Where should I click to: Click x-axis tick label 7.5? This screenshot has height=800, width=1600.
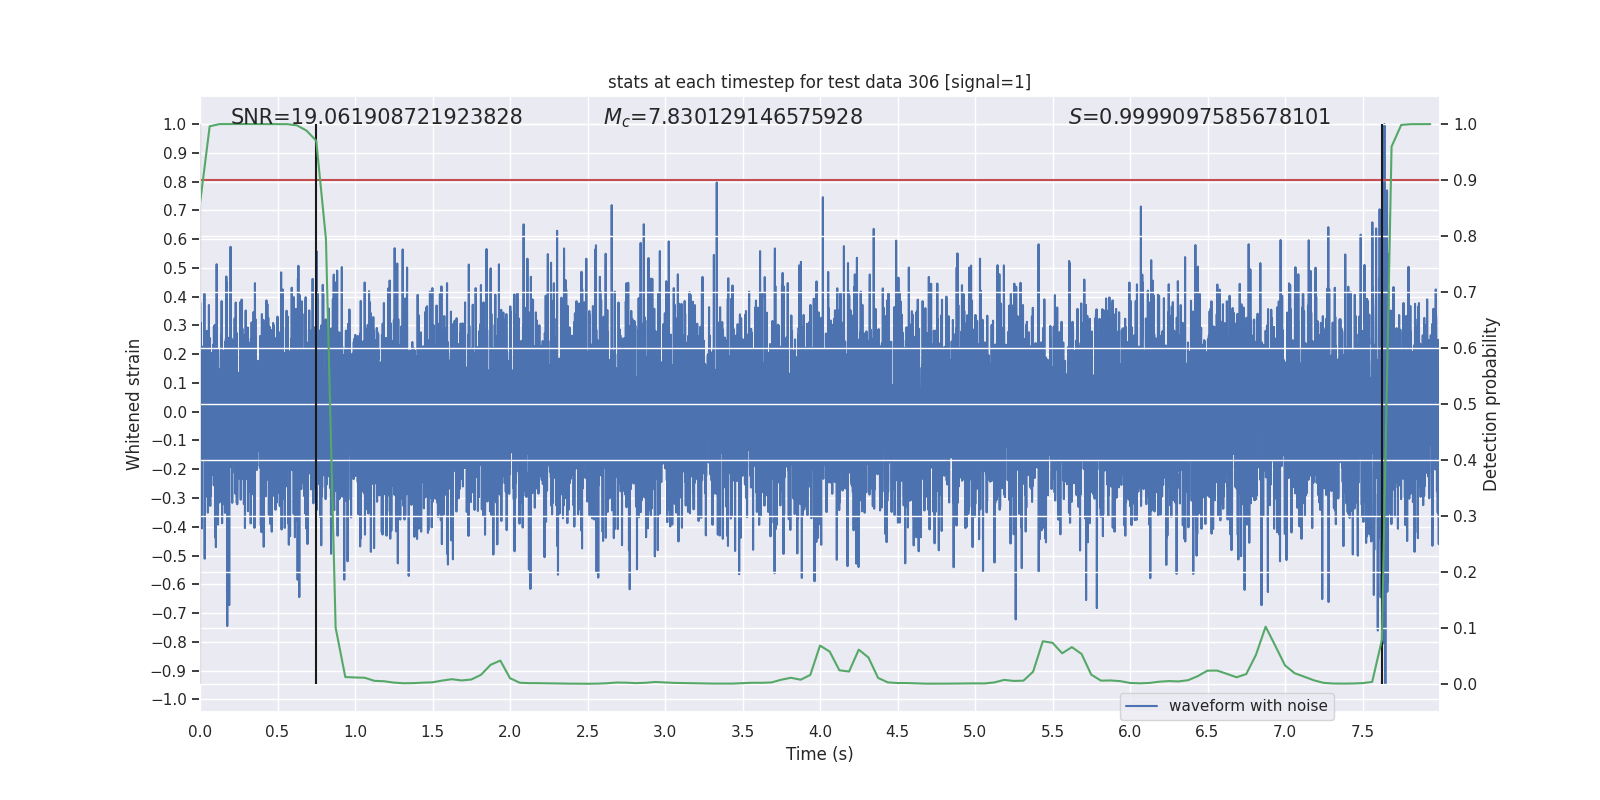[1362, 732]
